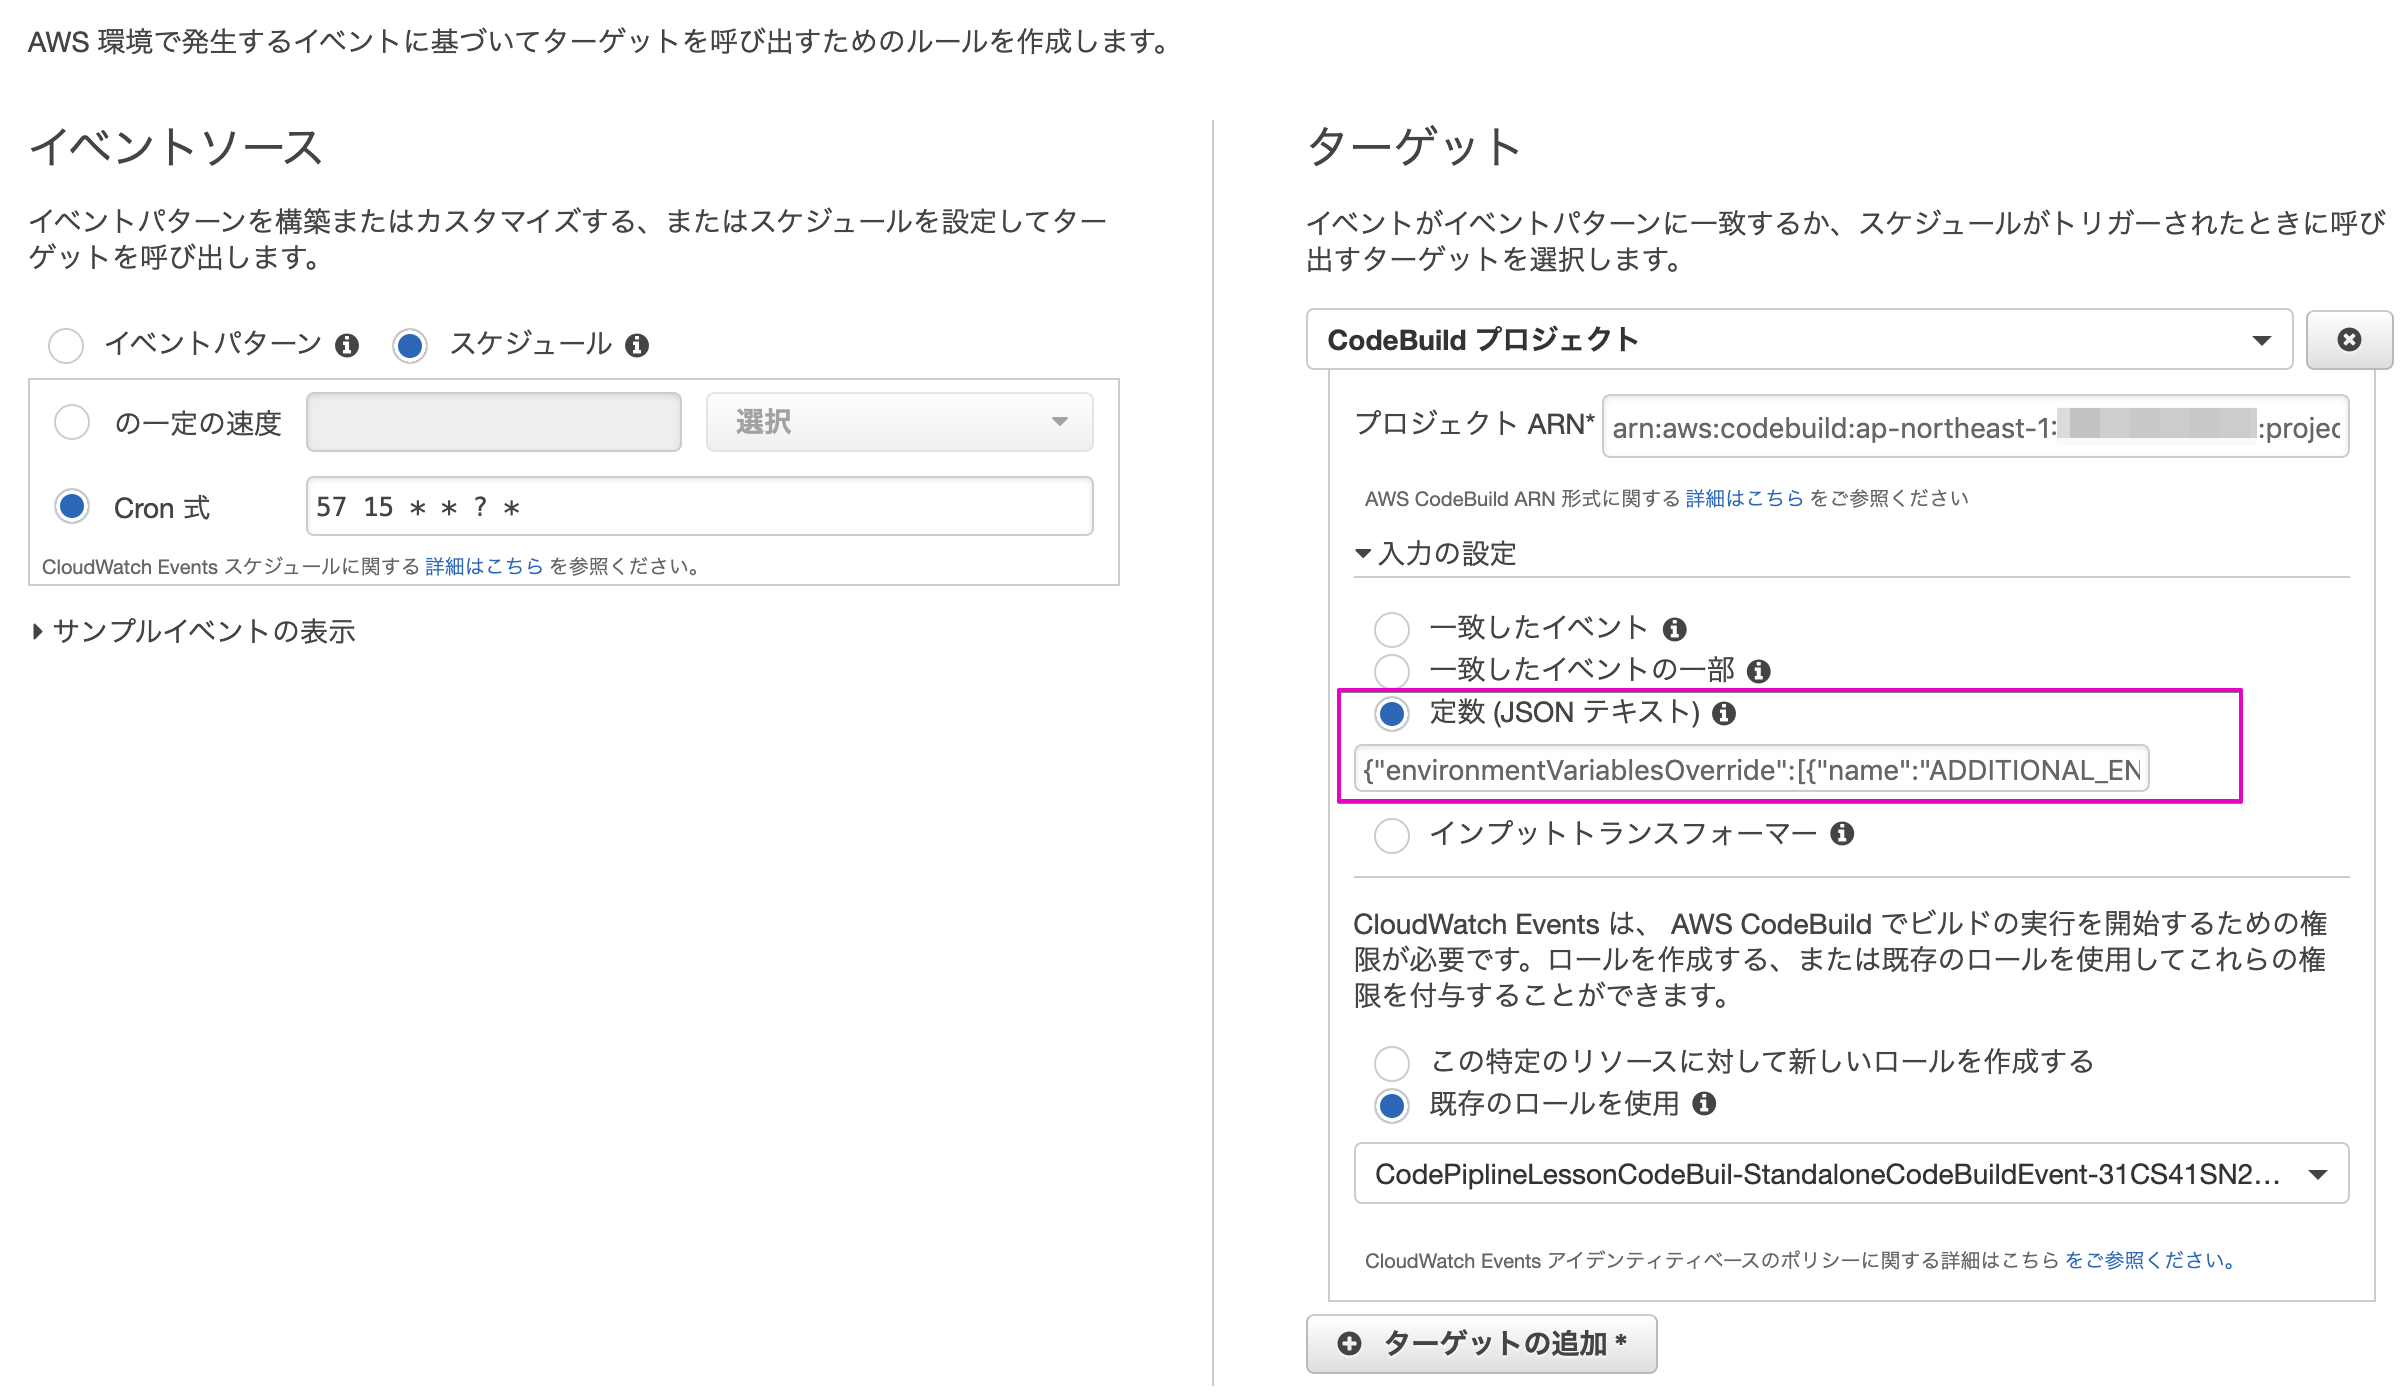Click info icon next to 一致したイベント
2400x1398 pixels.
pyautogui.click(x=1674, y=629)
